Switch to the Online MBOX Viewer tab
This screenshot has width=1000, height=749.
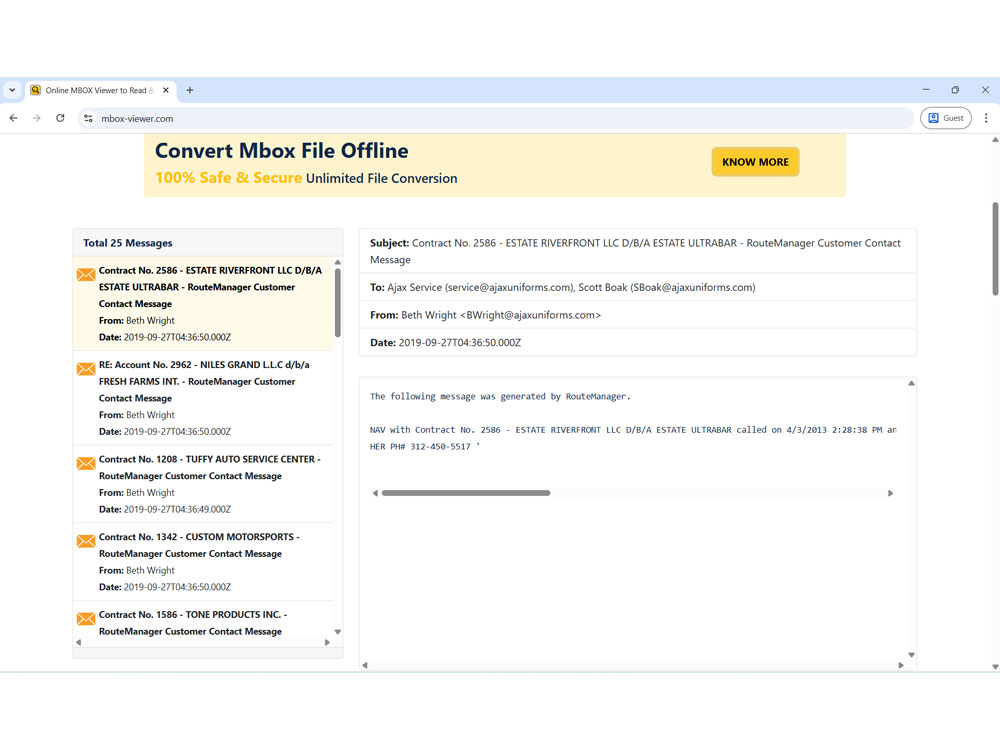95,89
